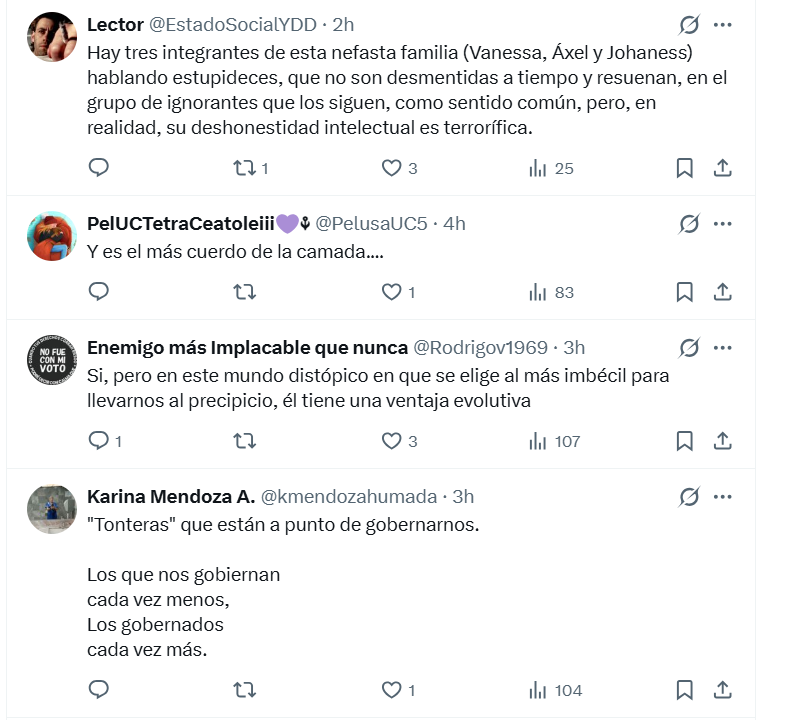Viewport: 792px width, 720px height.
Task: View analytics of PelUCTetraCeatoleiii's tweet showing 83
Action: [x=551, y=292]
